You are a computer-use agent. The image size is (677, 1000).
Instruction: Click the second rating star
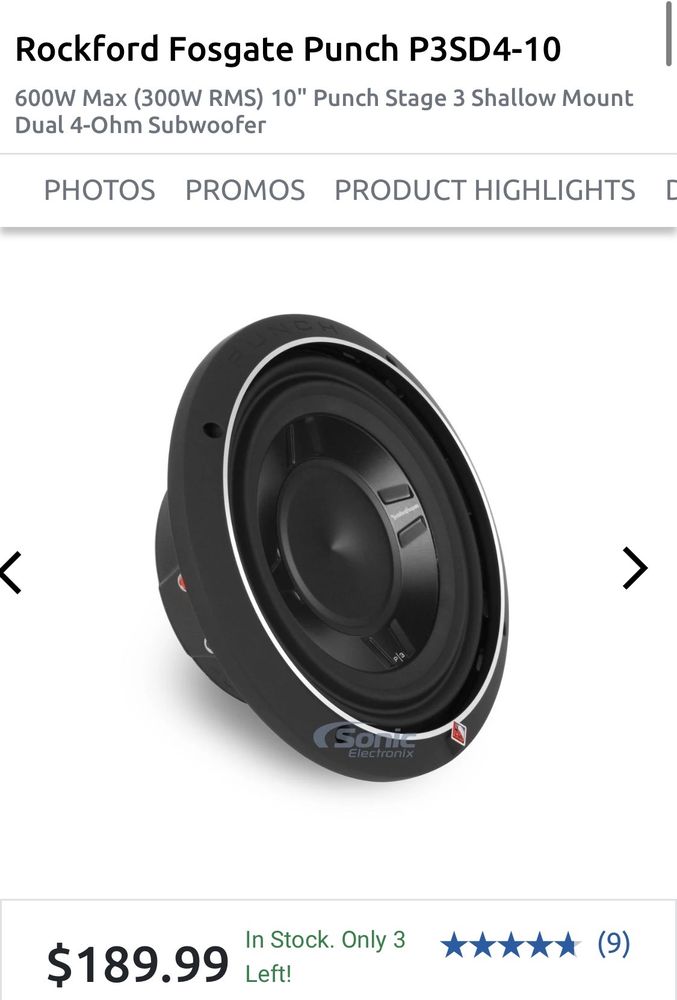[483, 945]
